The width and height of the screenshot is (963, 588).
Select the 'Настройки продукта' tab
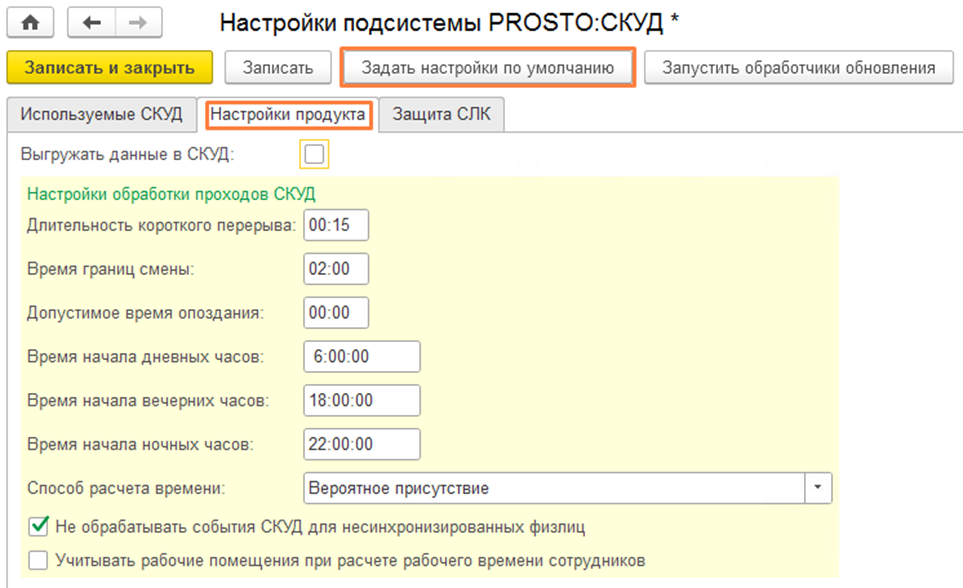click(x=287, y=115)
